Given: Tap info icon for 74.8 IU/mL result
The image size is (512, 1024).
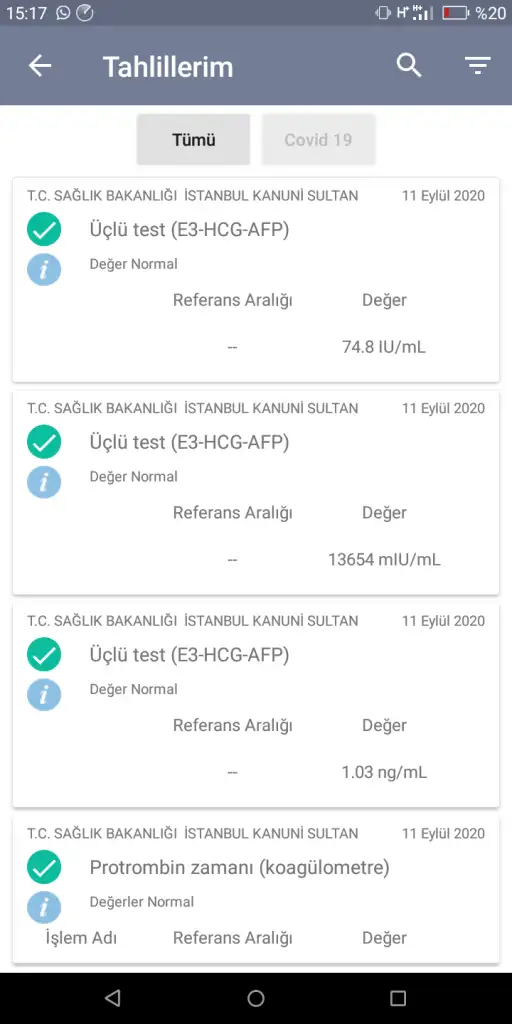Looking at the screenshot, I should pos(44,270).
